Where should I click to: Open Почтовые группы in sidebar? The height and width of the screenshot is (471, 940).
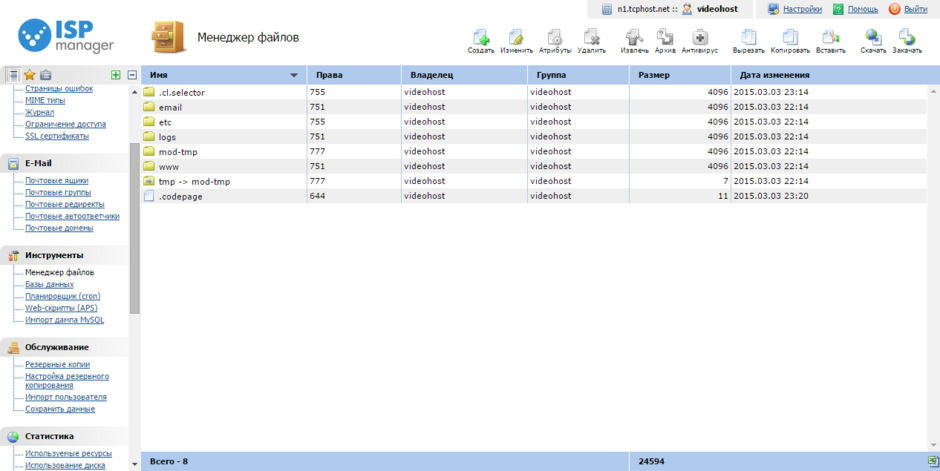click(x=58, y=192)
